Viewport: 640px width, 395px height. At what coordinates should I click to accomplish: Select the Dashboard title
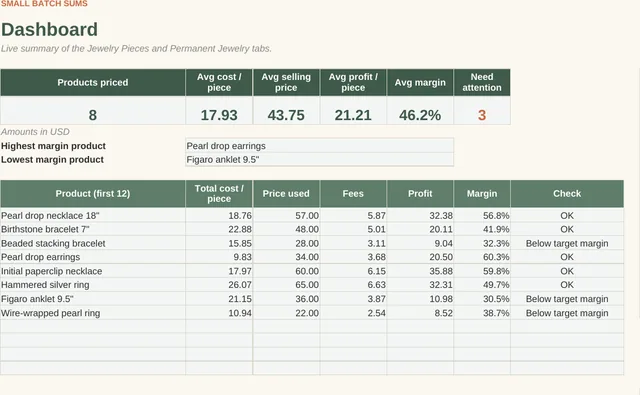click(x=49, y=30)
